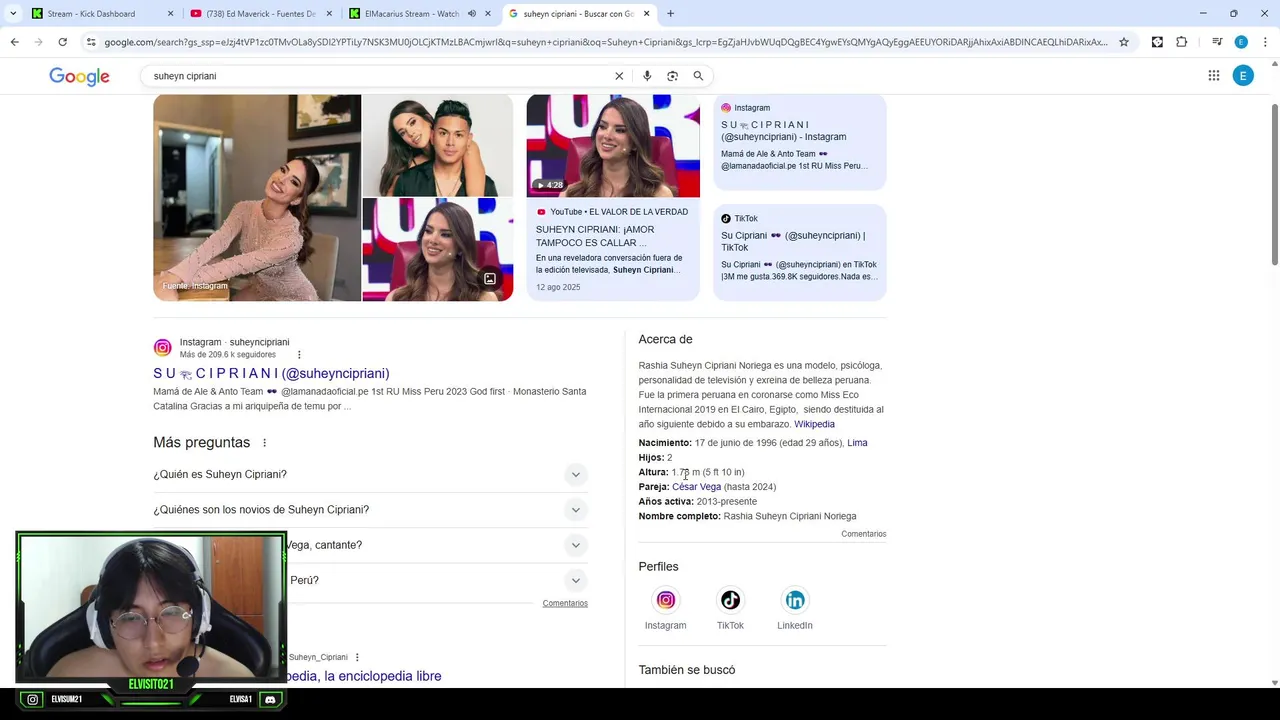
Task: Open LinkedIn profile icon under Perfiles
Action: (795, 600)
